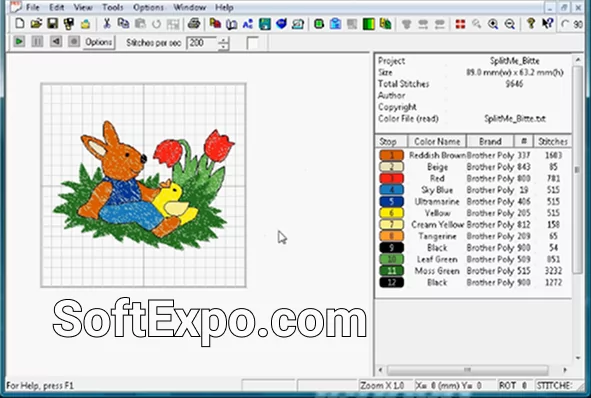Click the zoom out magnifier icon

[510, 24]
